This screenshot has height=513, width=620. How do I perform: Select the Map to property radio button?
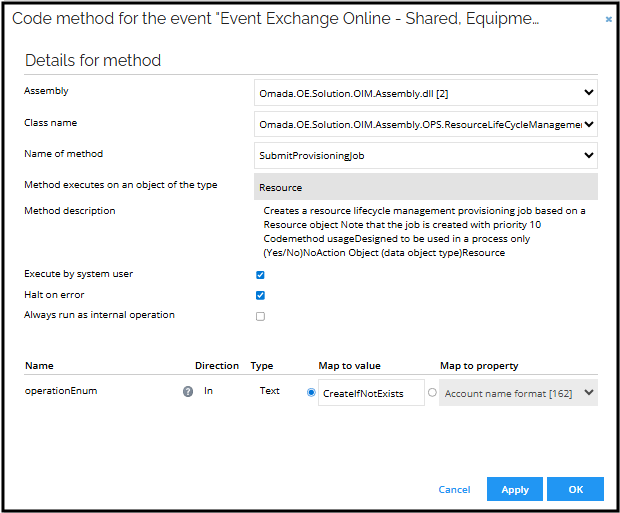coord(432,393)
